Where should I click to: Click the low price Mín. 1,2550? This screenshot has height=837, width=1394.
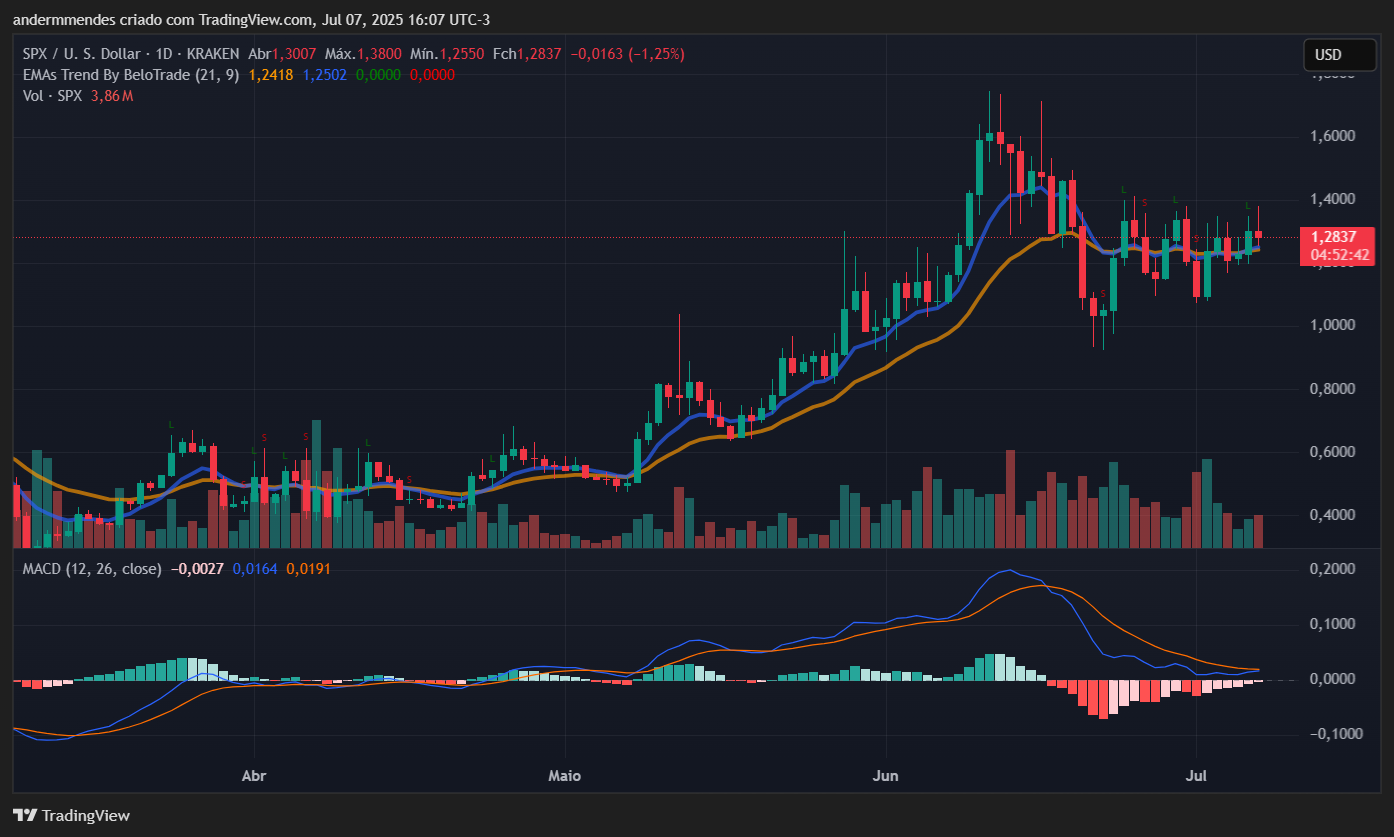pyautogui.click(x=447, y=54)
